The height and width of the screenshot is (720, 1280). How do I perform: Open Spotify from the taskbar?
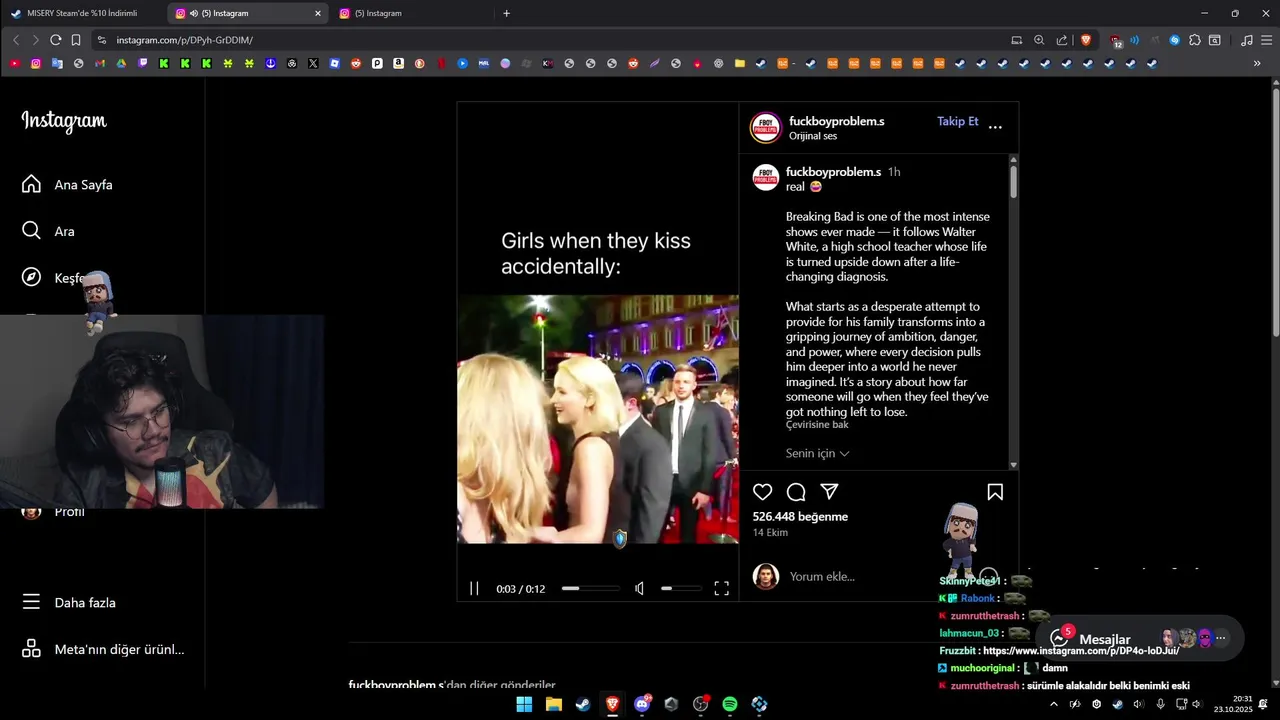[x=730, y=704]
